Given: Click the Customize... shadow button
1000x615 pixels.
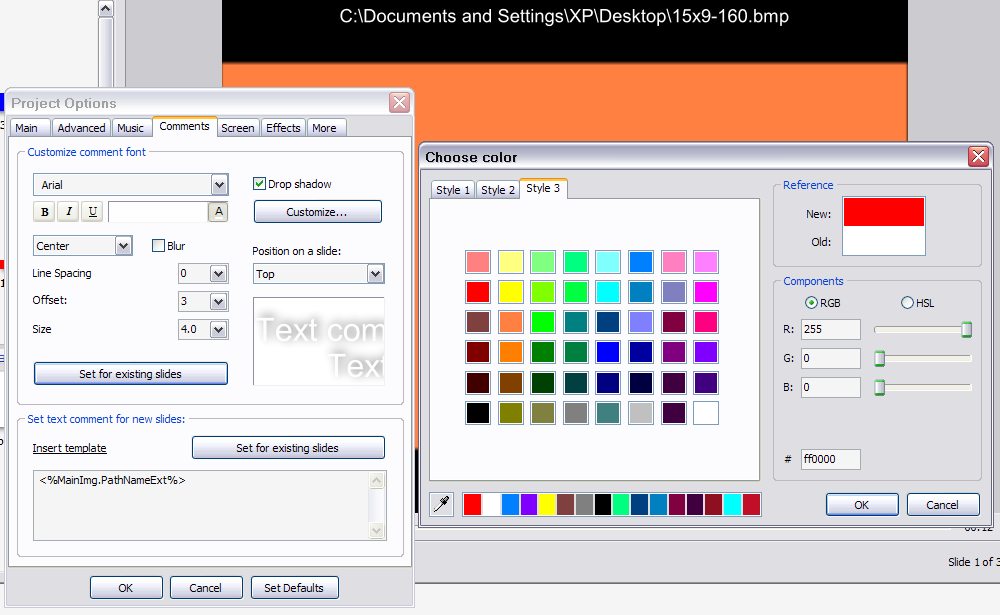Looking at the screenshot, I should (317, 212).
